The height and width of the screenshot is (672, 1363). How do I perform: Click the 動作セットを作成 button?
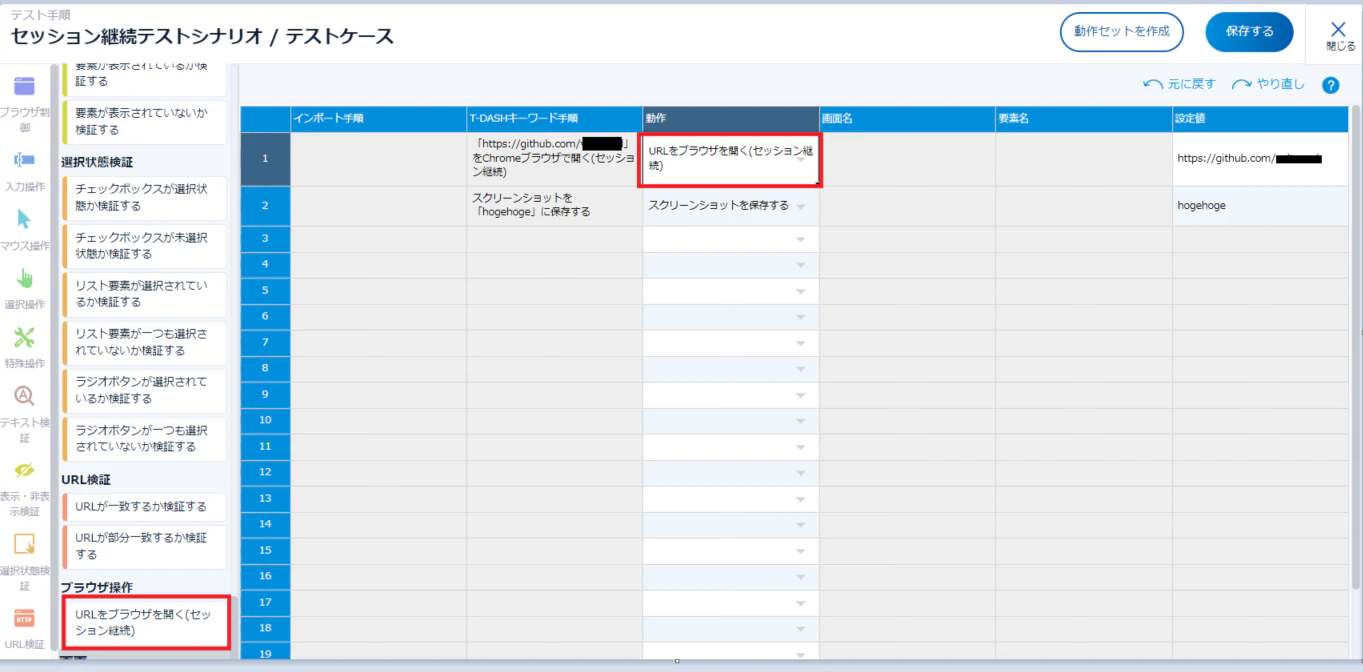pyautogui.click(x=1122, y=32)
